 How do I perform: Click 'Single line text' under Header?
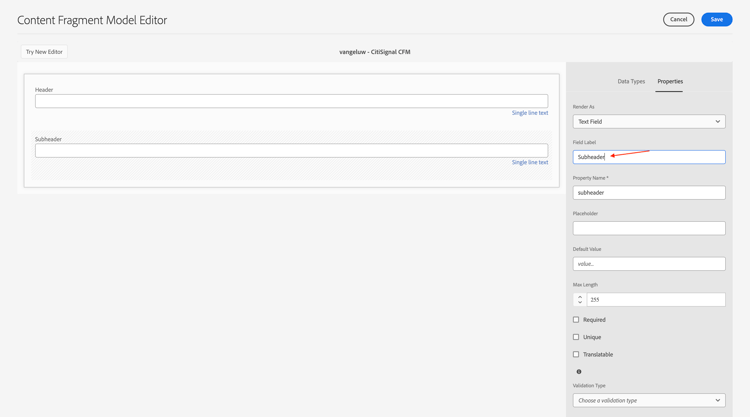click(x=530, y=113)
